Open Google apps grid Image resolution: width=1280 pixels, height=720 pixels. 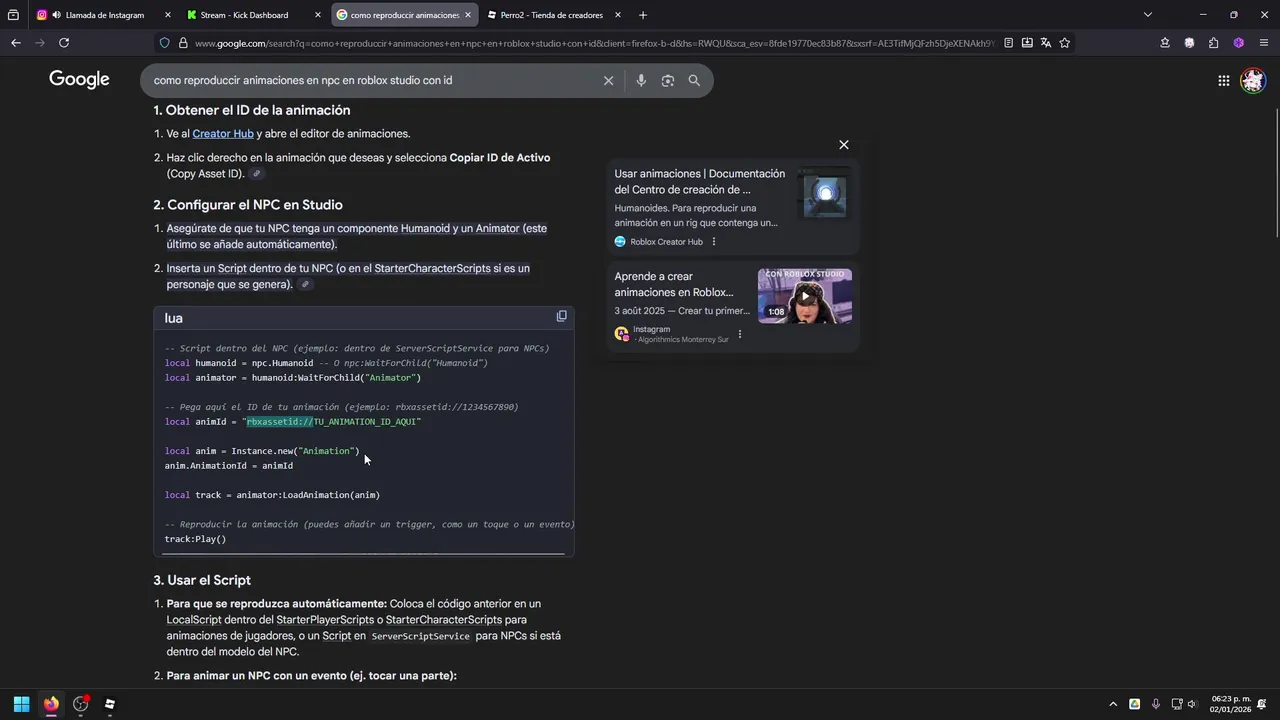tap(1223, 80)
